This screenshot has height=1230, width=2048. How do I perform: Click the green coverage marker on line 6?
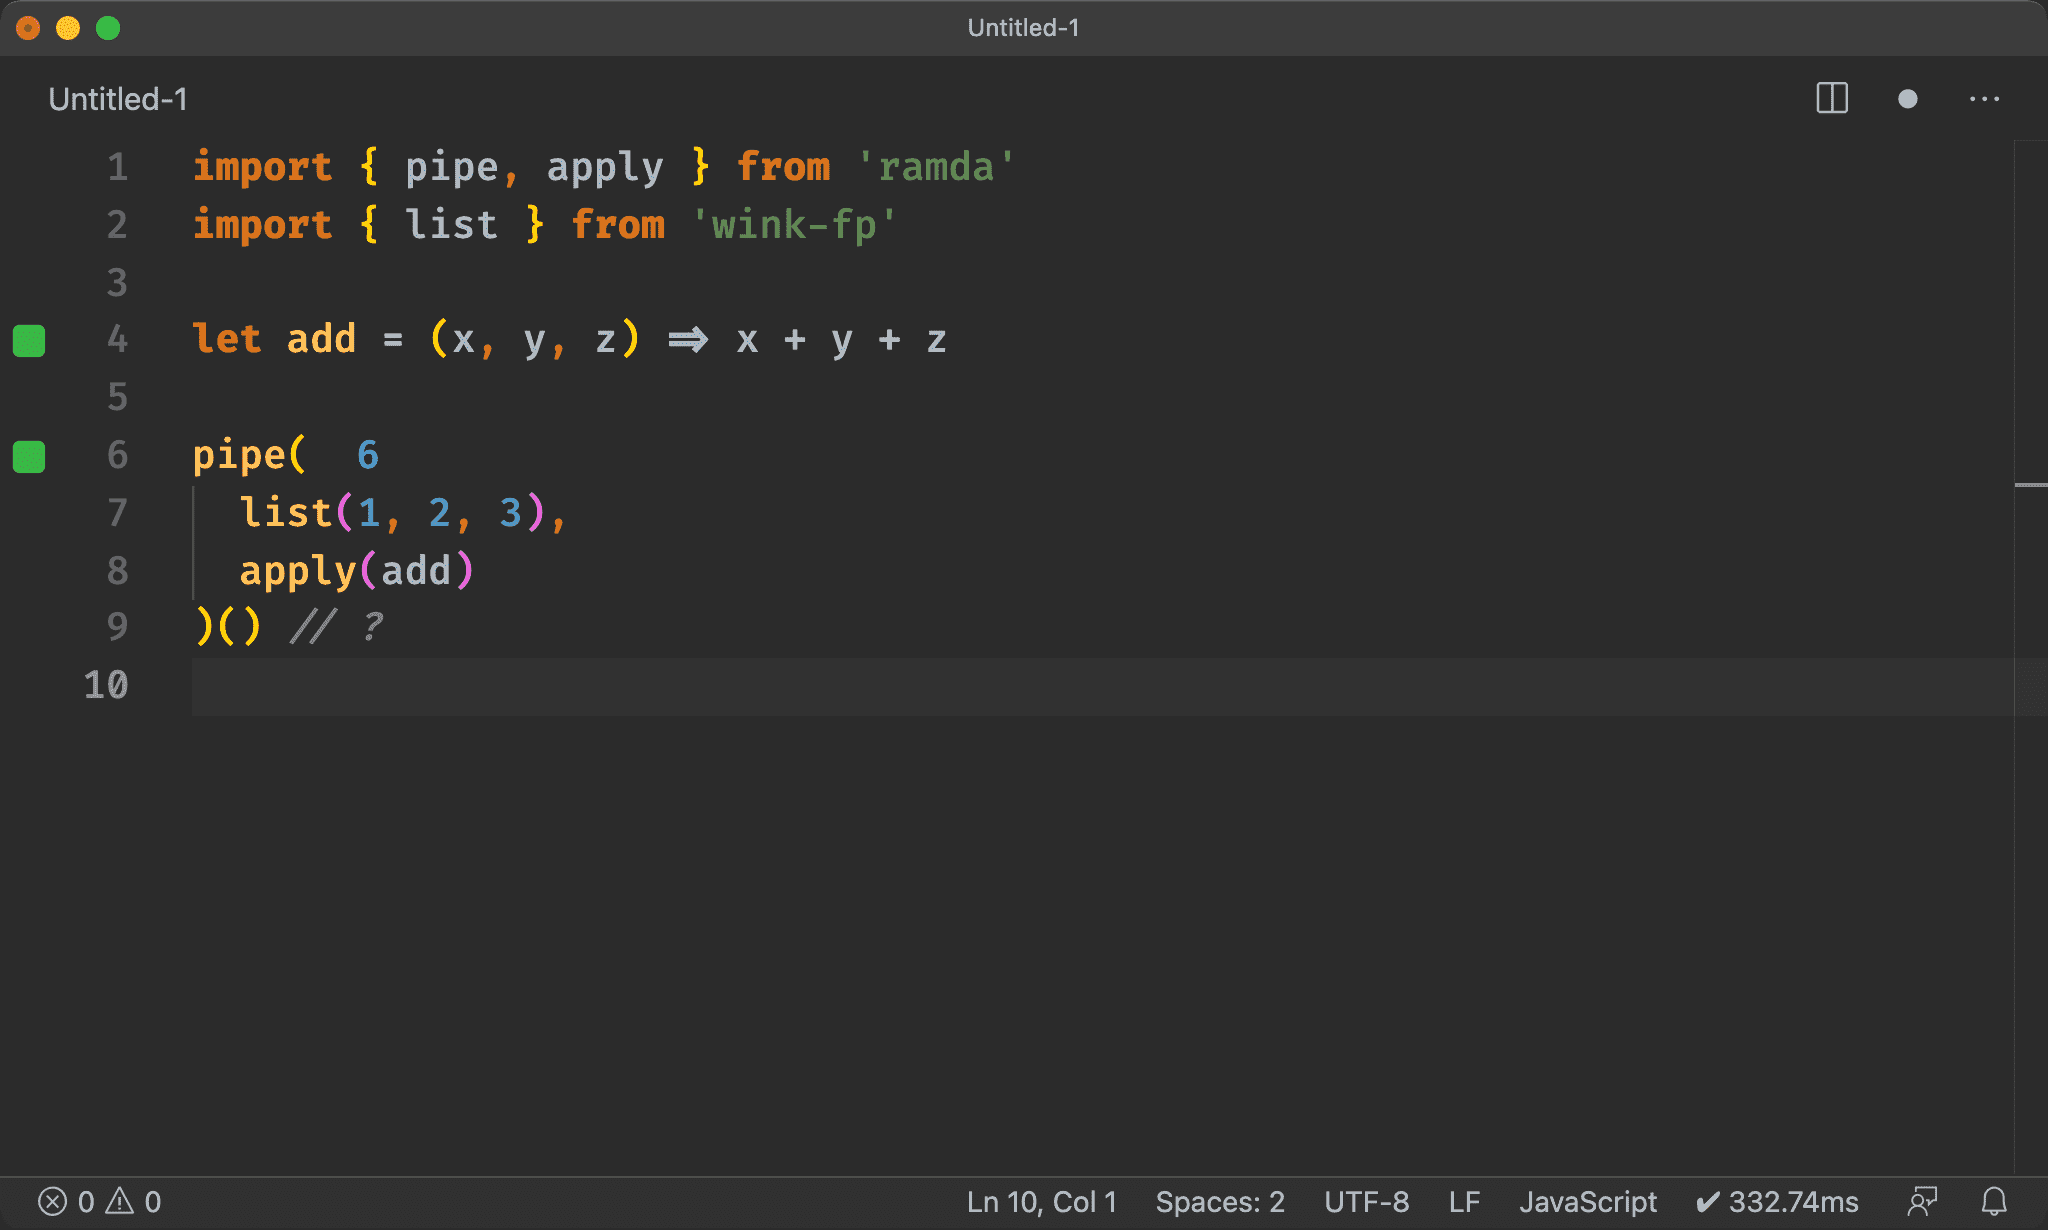(x=29, y=457)
